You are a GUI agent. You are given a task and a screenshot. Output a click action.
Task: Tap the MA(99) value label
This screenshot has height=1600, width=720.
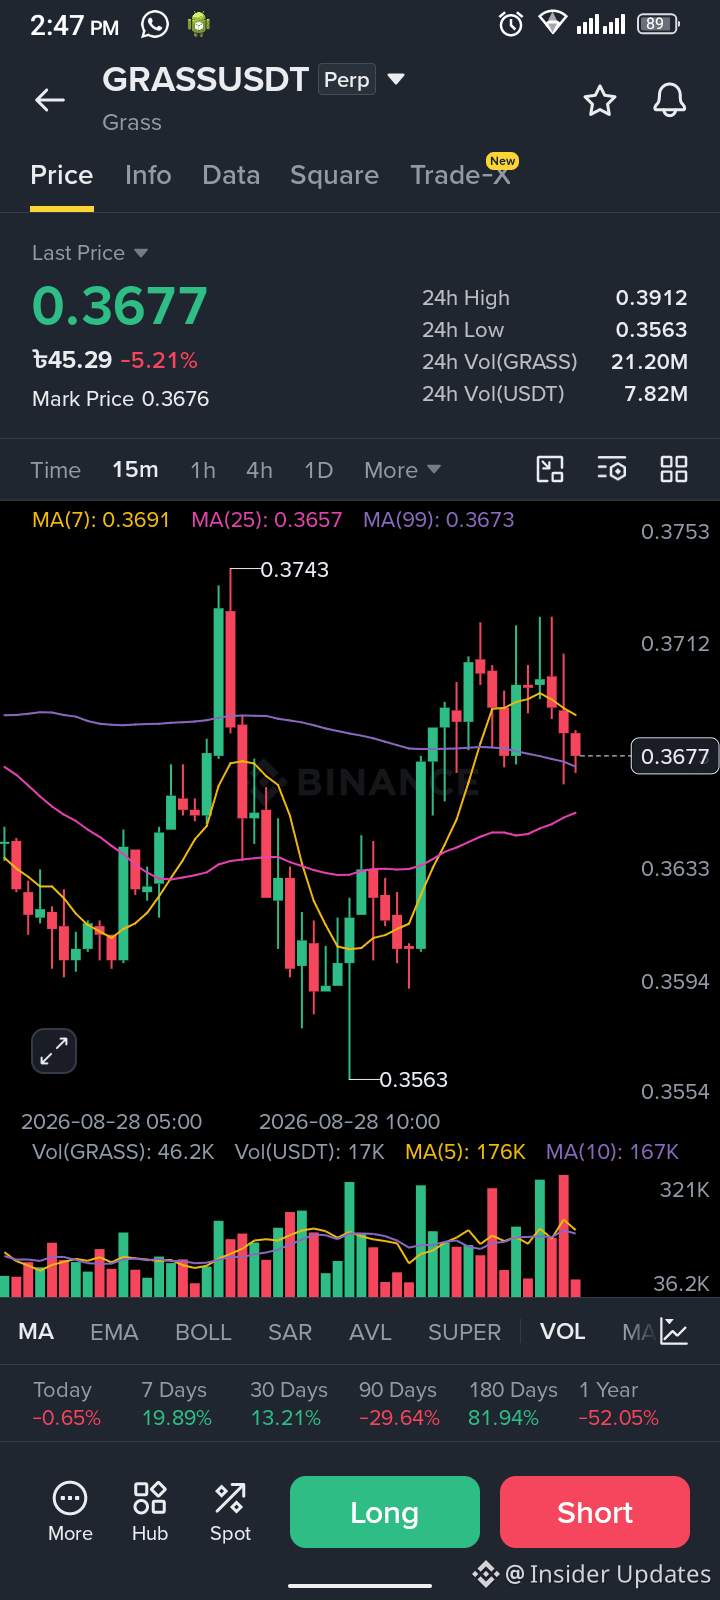pos(439,520)
